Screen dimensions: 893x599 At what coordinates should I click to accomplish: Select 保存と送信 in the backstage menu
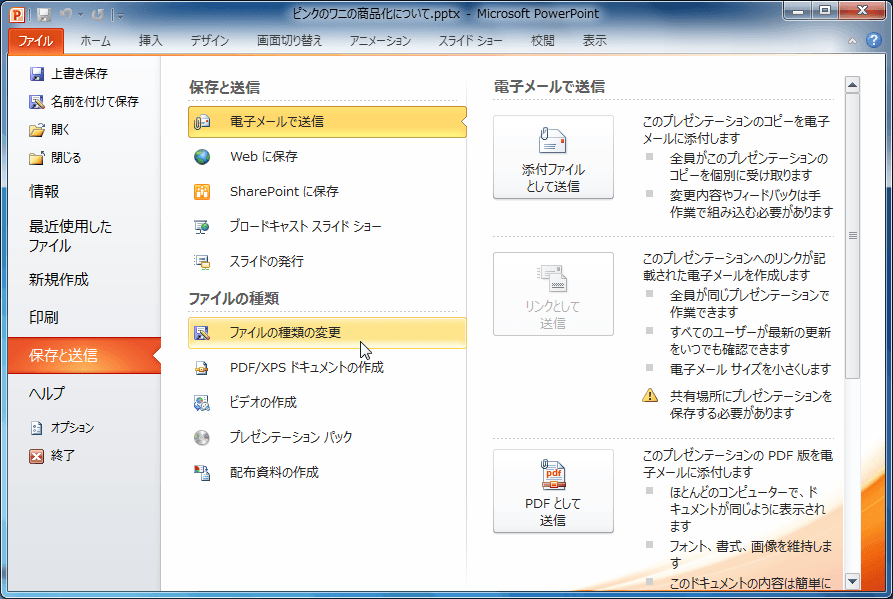pyautogui.click(x=84, y=355)
